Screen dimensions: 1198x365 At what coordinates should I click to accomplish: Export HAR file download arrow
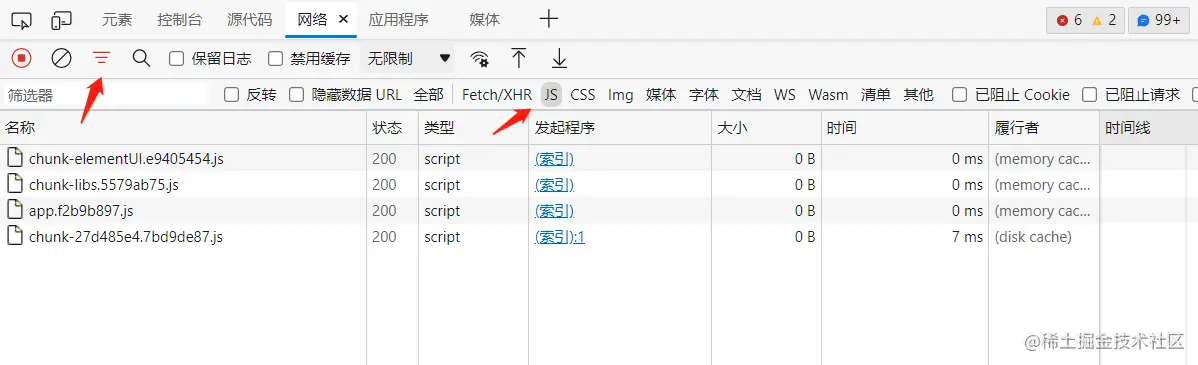coord(559,58)
